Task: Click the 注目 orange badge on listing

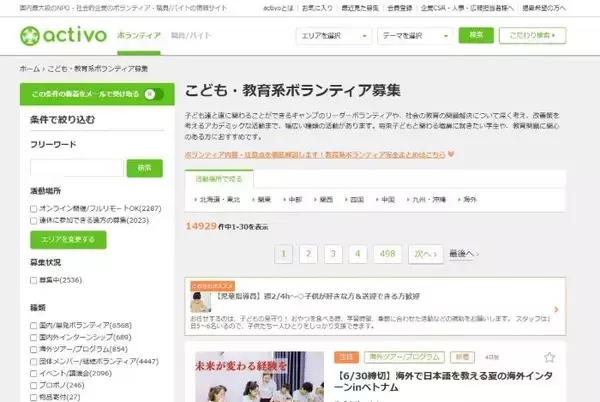Action: pyautogui.click(x=346, y=357)
